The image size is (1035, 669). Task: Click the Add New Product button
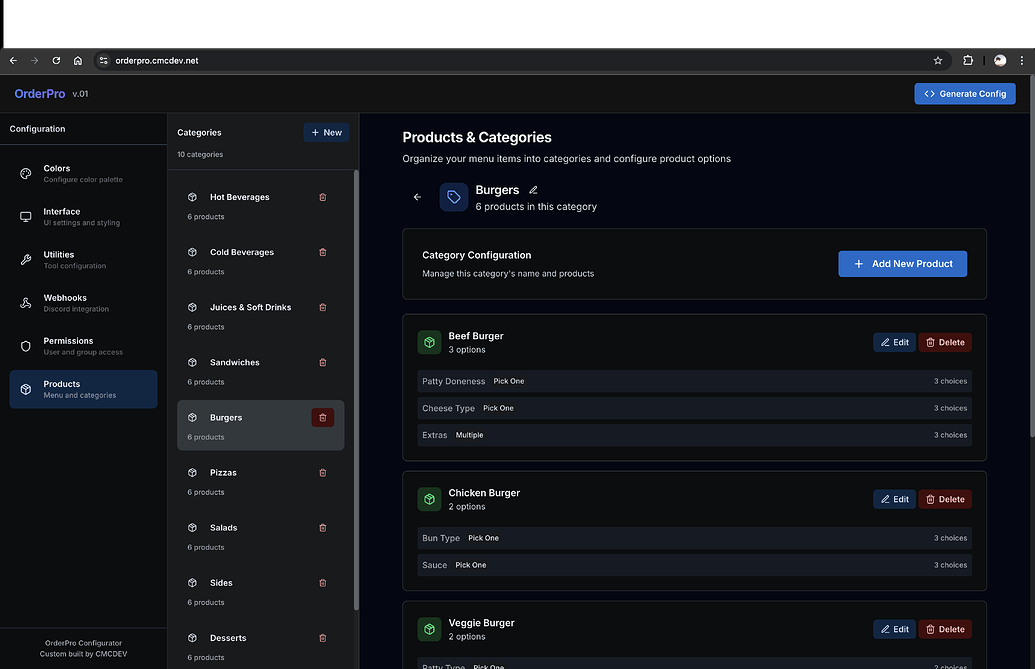[902, 263]
